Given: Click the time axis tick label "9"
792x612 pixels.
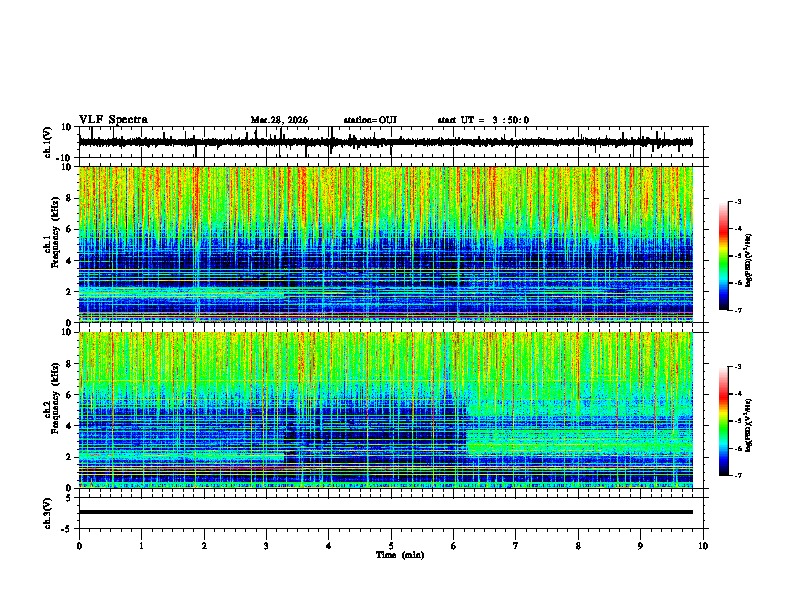Looking at the screenshot, I should (640, 546).
